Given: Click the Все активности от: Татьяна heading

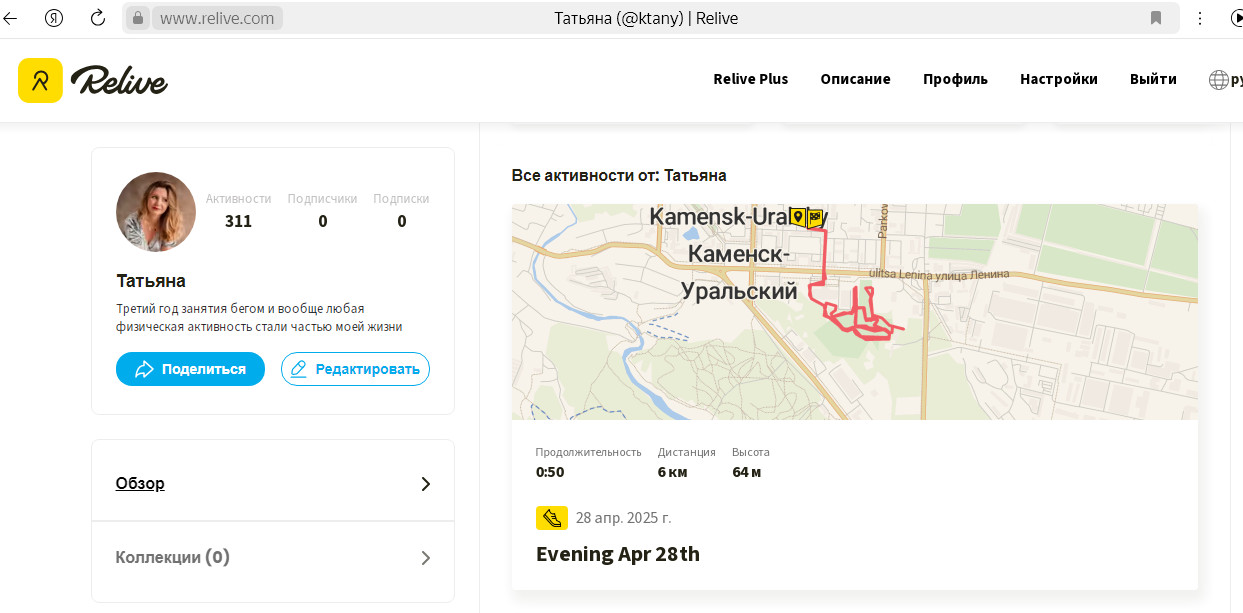Looking at the screenshot, I should (619, 175).
